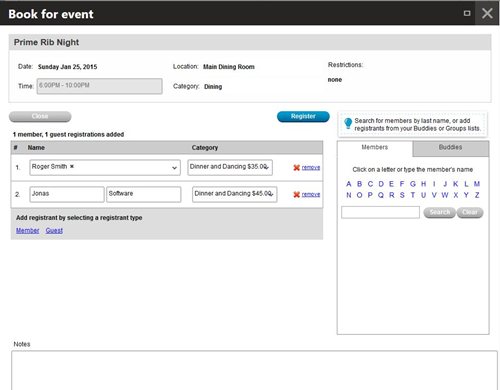The height and width of the screenshot is (390, 500).
Task: Filter members by letter E
Action: point(391,184)
